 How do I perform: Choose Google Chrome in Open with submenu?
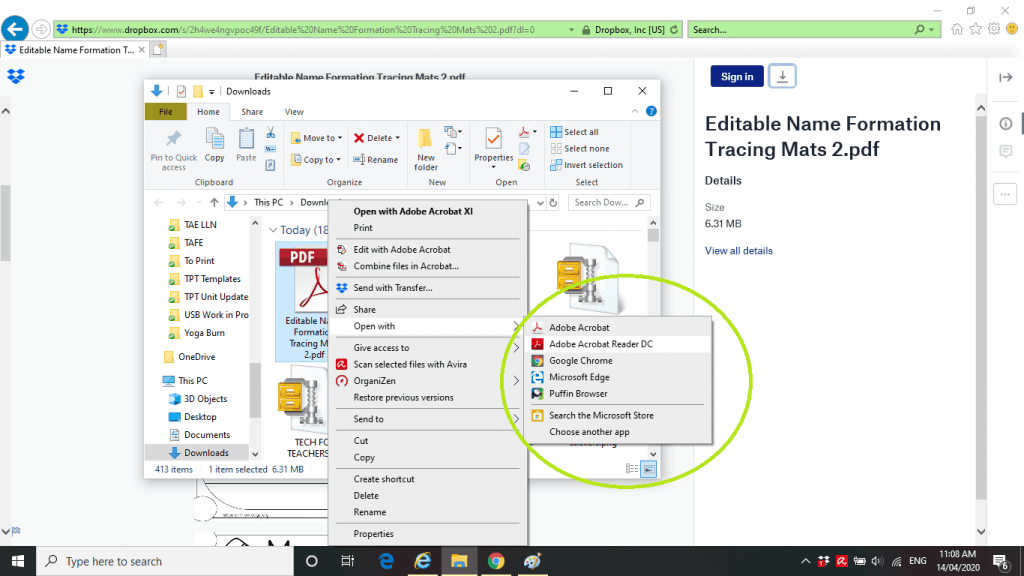coord(618,360)
